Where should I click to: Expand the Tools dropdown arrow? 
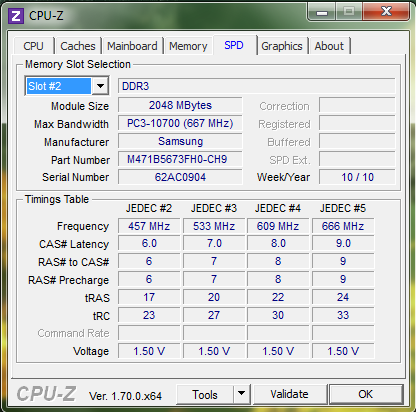[x=242, y=394]
